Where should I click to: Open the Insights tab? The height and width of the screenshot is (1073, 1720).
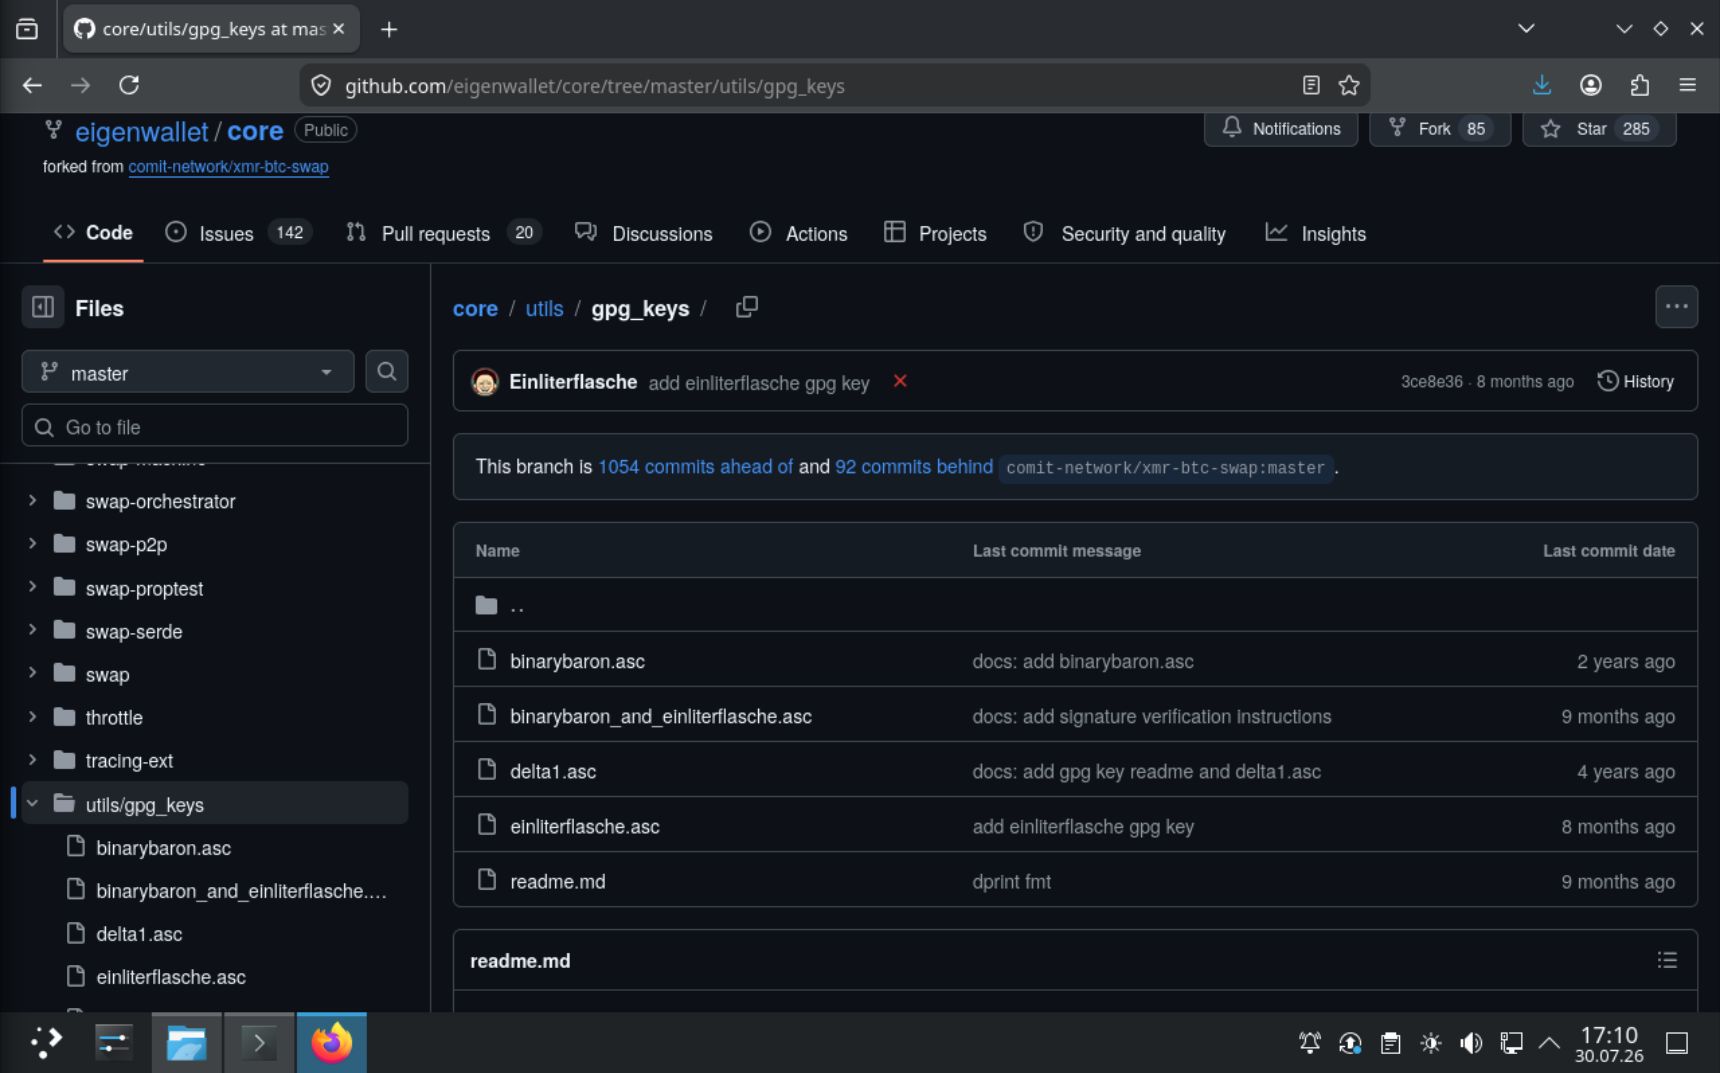(x=1315, y=233)
